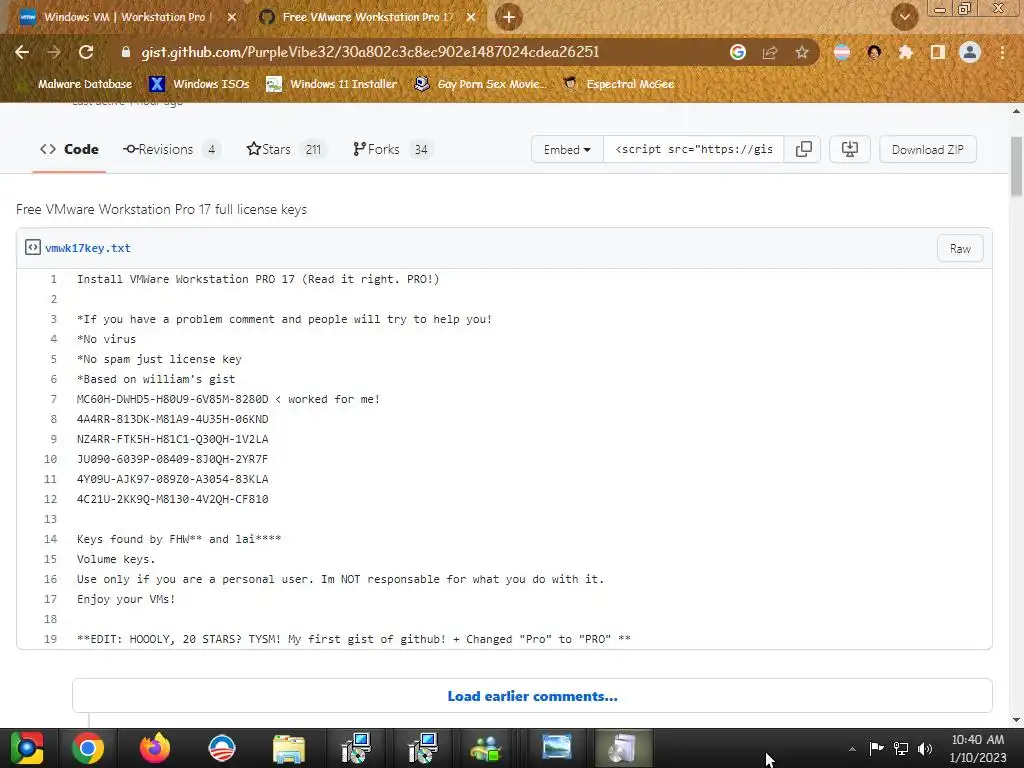
Task: Select the Code tab of the gist
Action: 69,150
